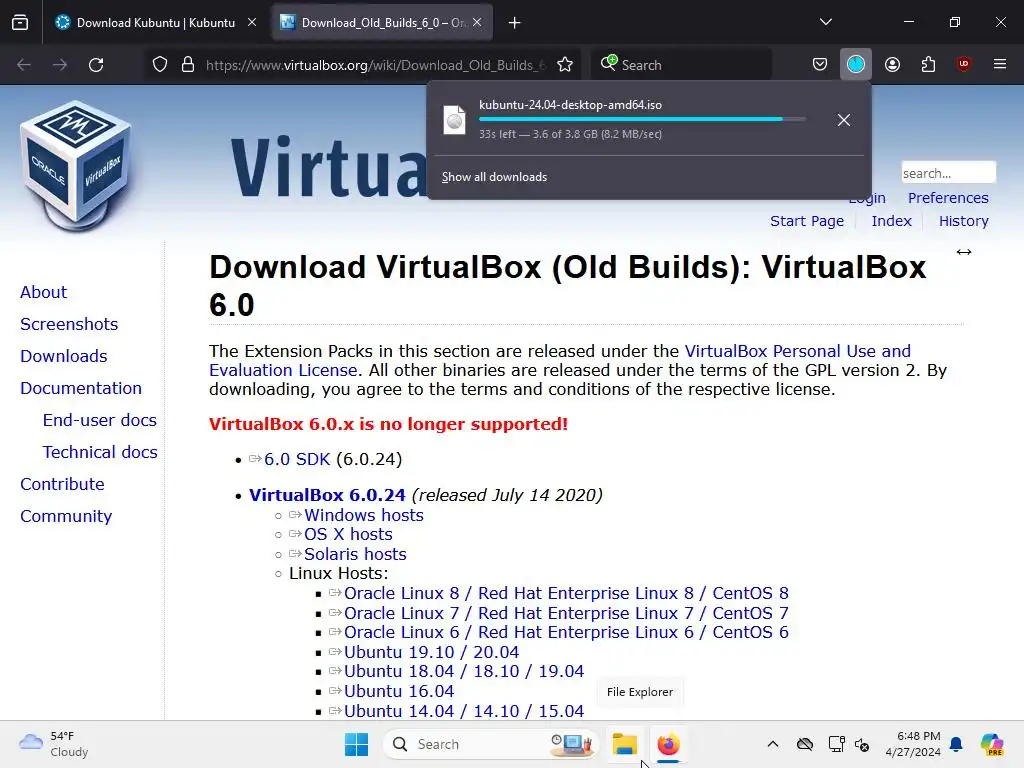Open Windows Start menu

(357, 744)
